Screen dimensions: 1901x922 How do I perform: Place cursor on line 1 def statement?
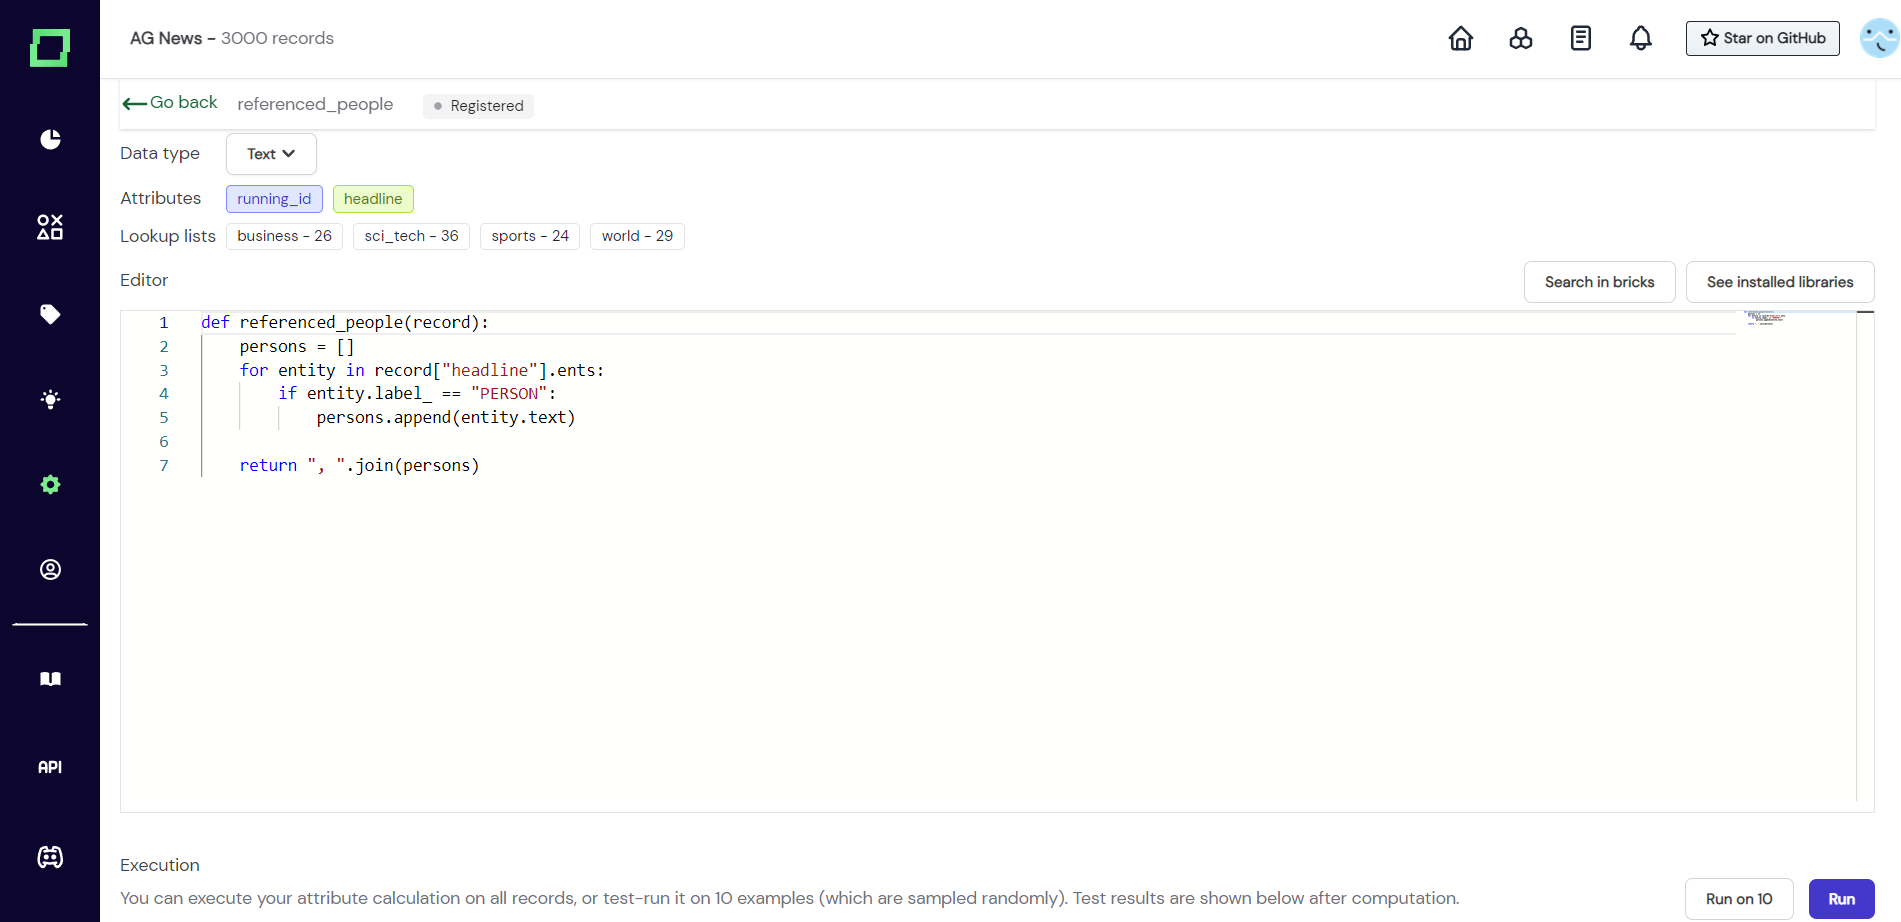(x=345, y=322)
